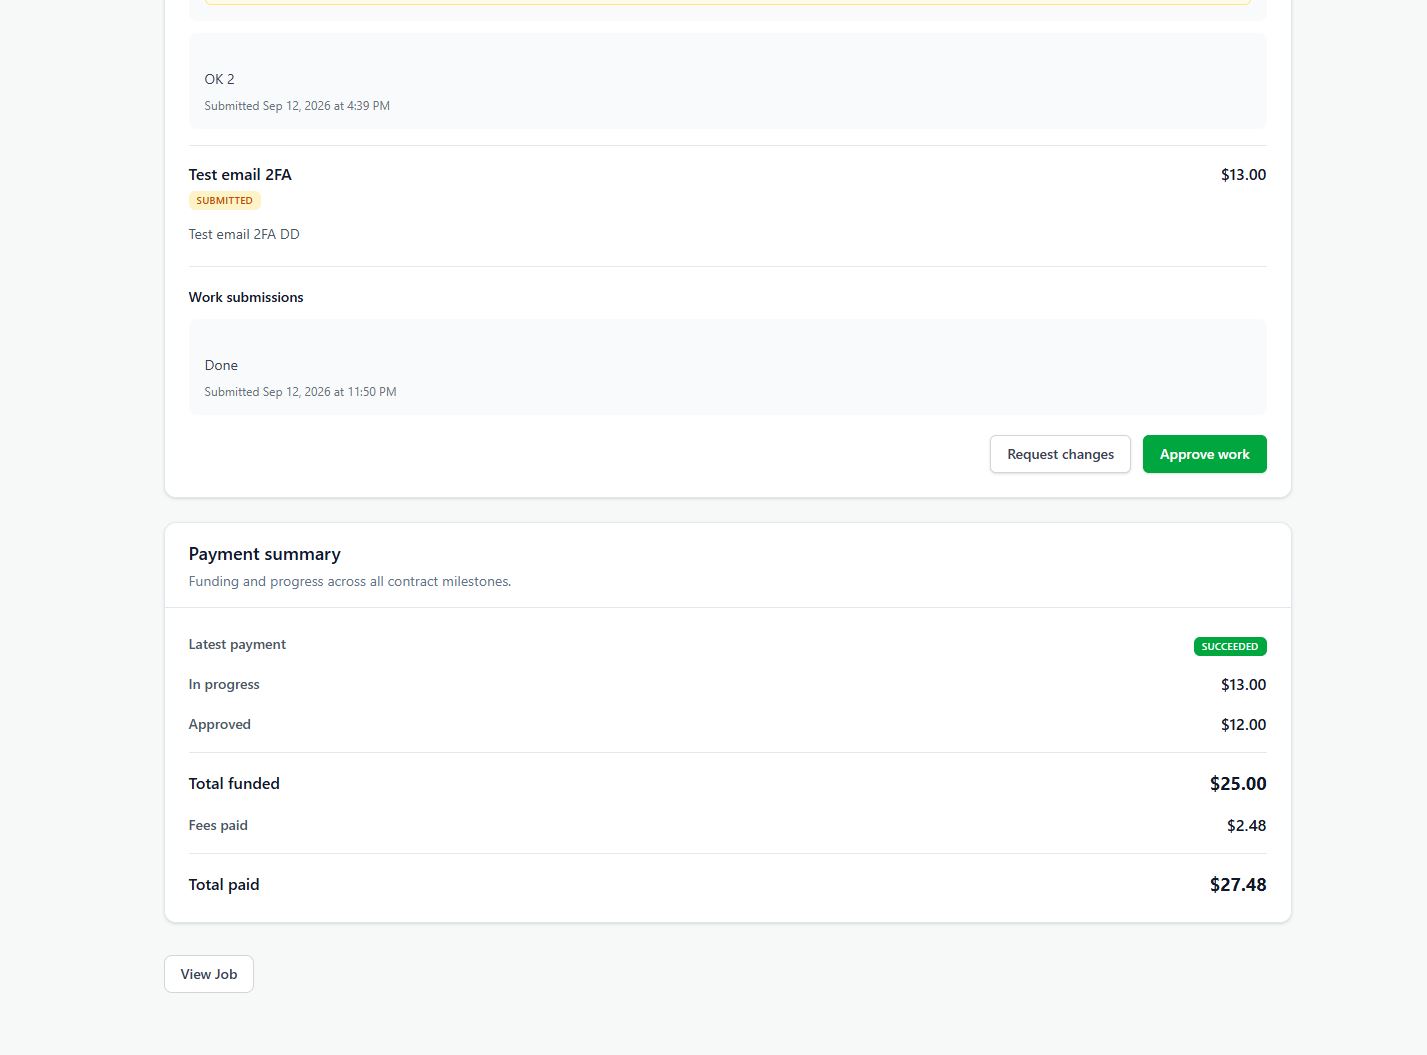Image resolution: width=1427 pixels, height=1055 pixels.
Task: Click the Total paid amount $27.48
Action: coord(1238,885)
